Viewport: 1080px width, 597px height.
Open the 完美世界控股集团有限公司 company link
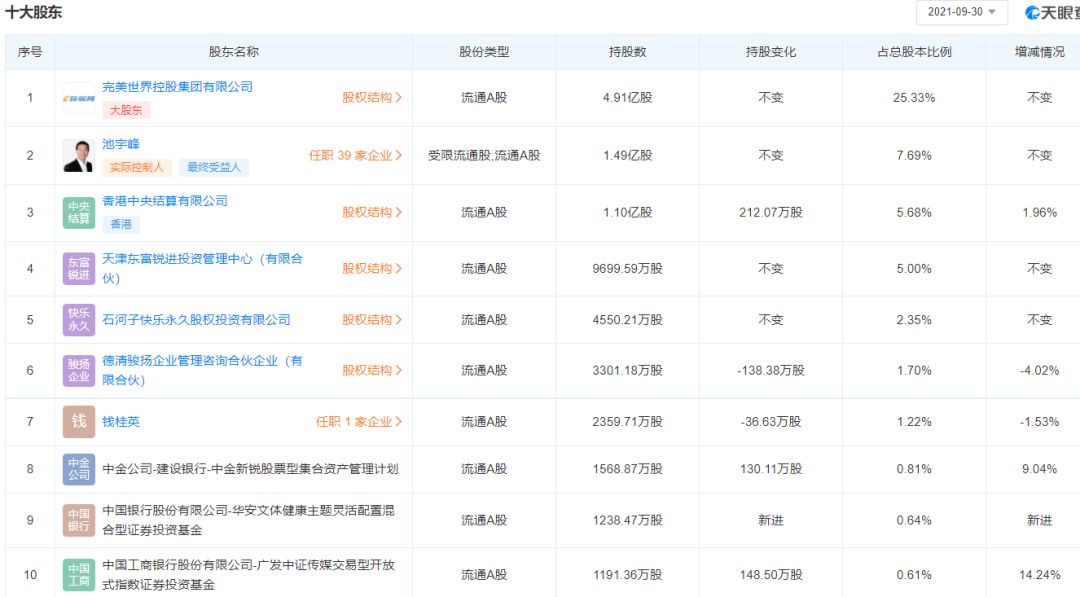tap(178, 87)
